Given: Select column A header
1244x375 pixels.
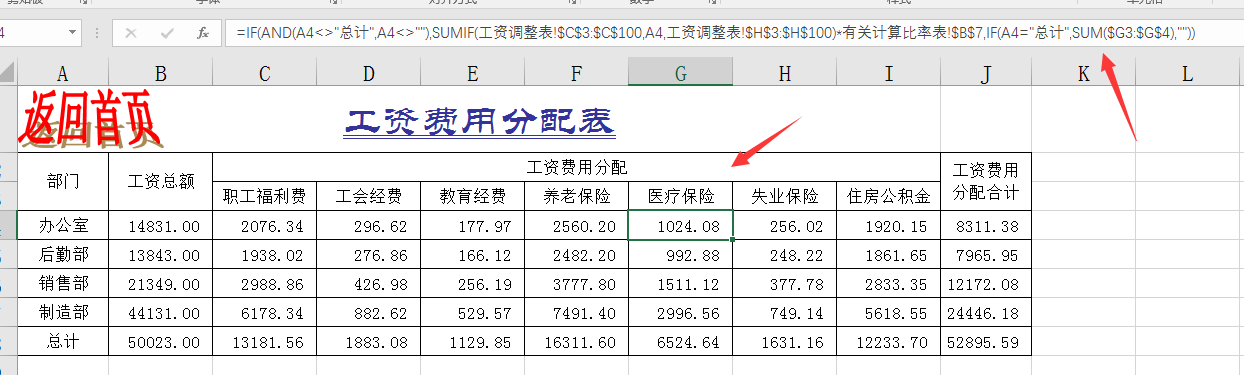Looking at the screenshot, I should click(63, 73).
